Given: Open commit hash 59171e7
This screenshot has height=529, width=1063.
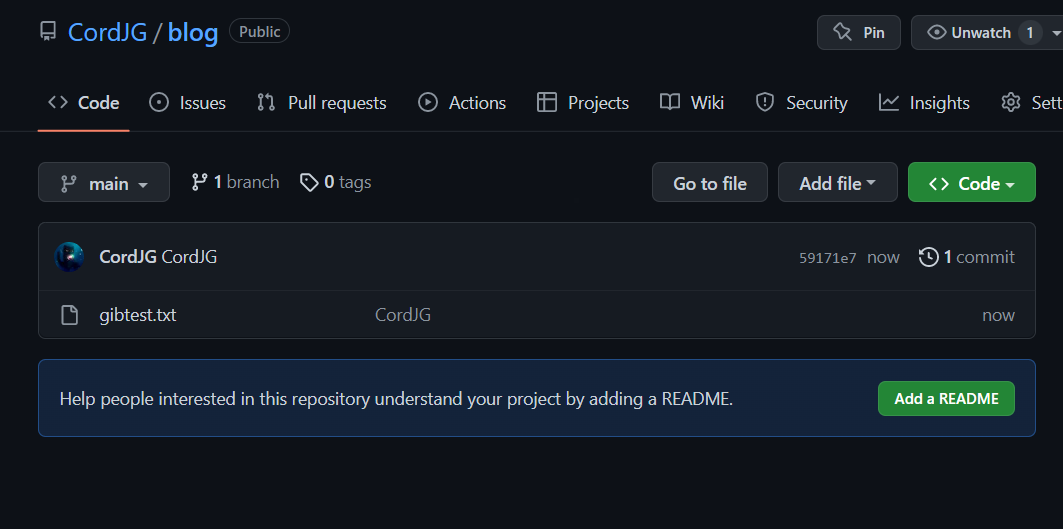Looking at the screenshot, I should [828, 258].
